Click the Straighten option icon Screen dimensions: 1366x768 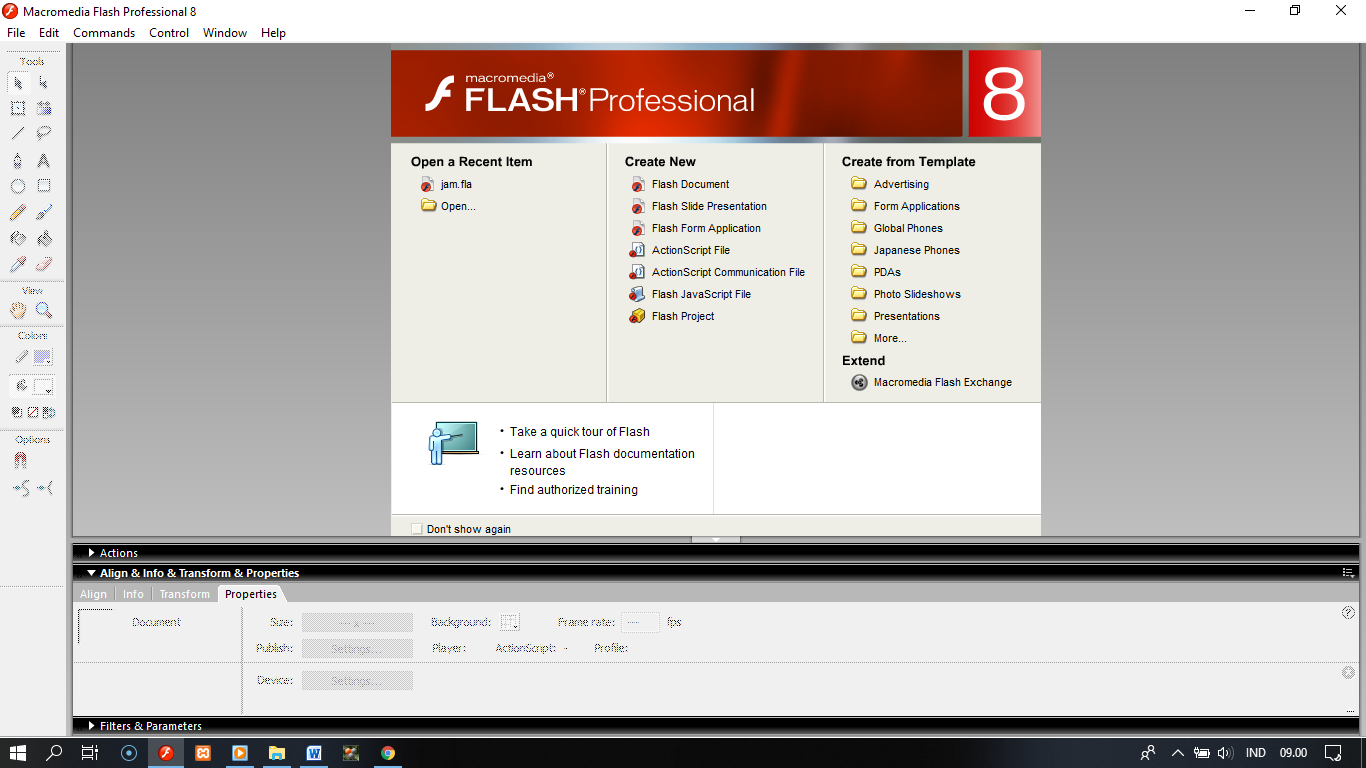pos(45,488)
